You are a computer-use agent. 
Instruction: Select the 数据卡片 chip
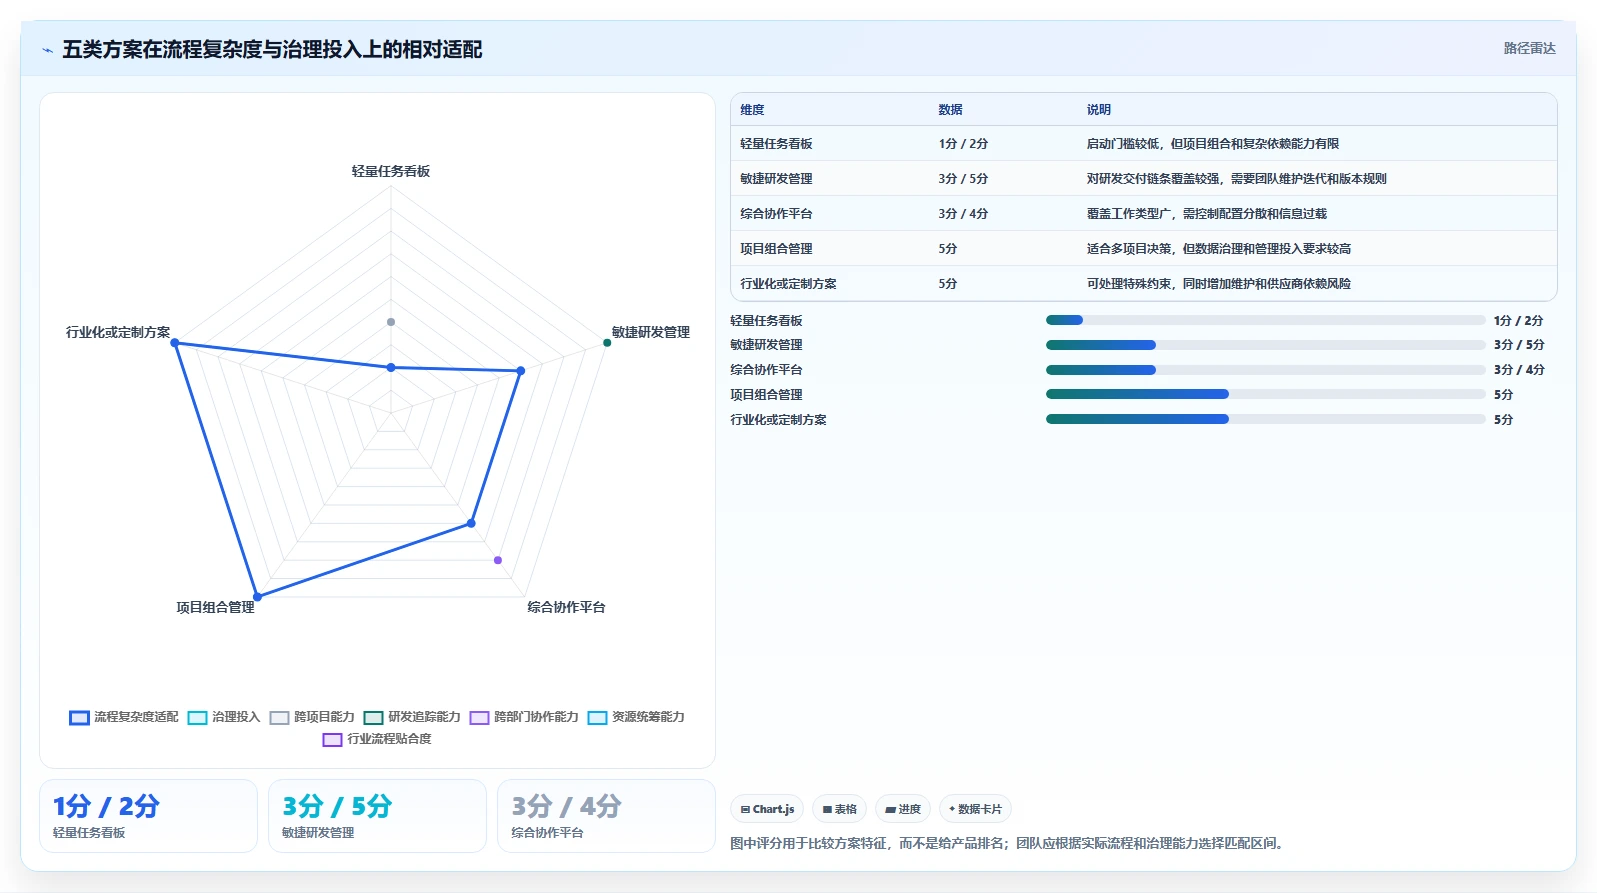pyautogui.click(x=975, y=809)
